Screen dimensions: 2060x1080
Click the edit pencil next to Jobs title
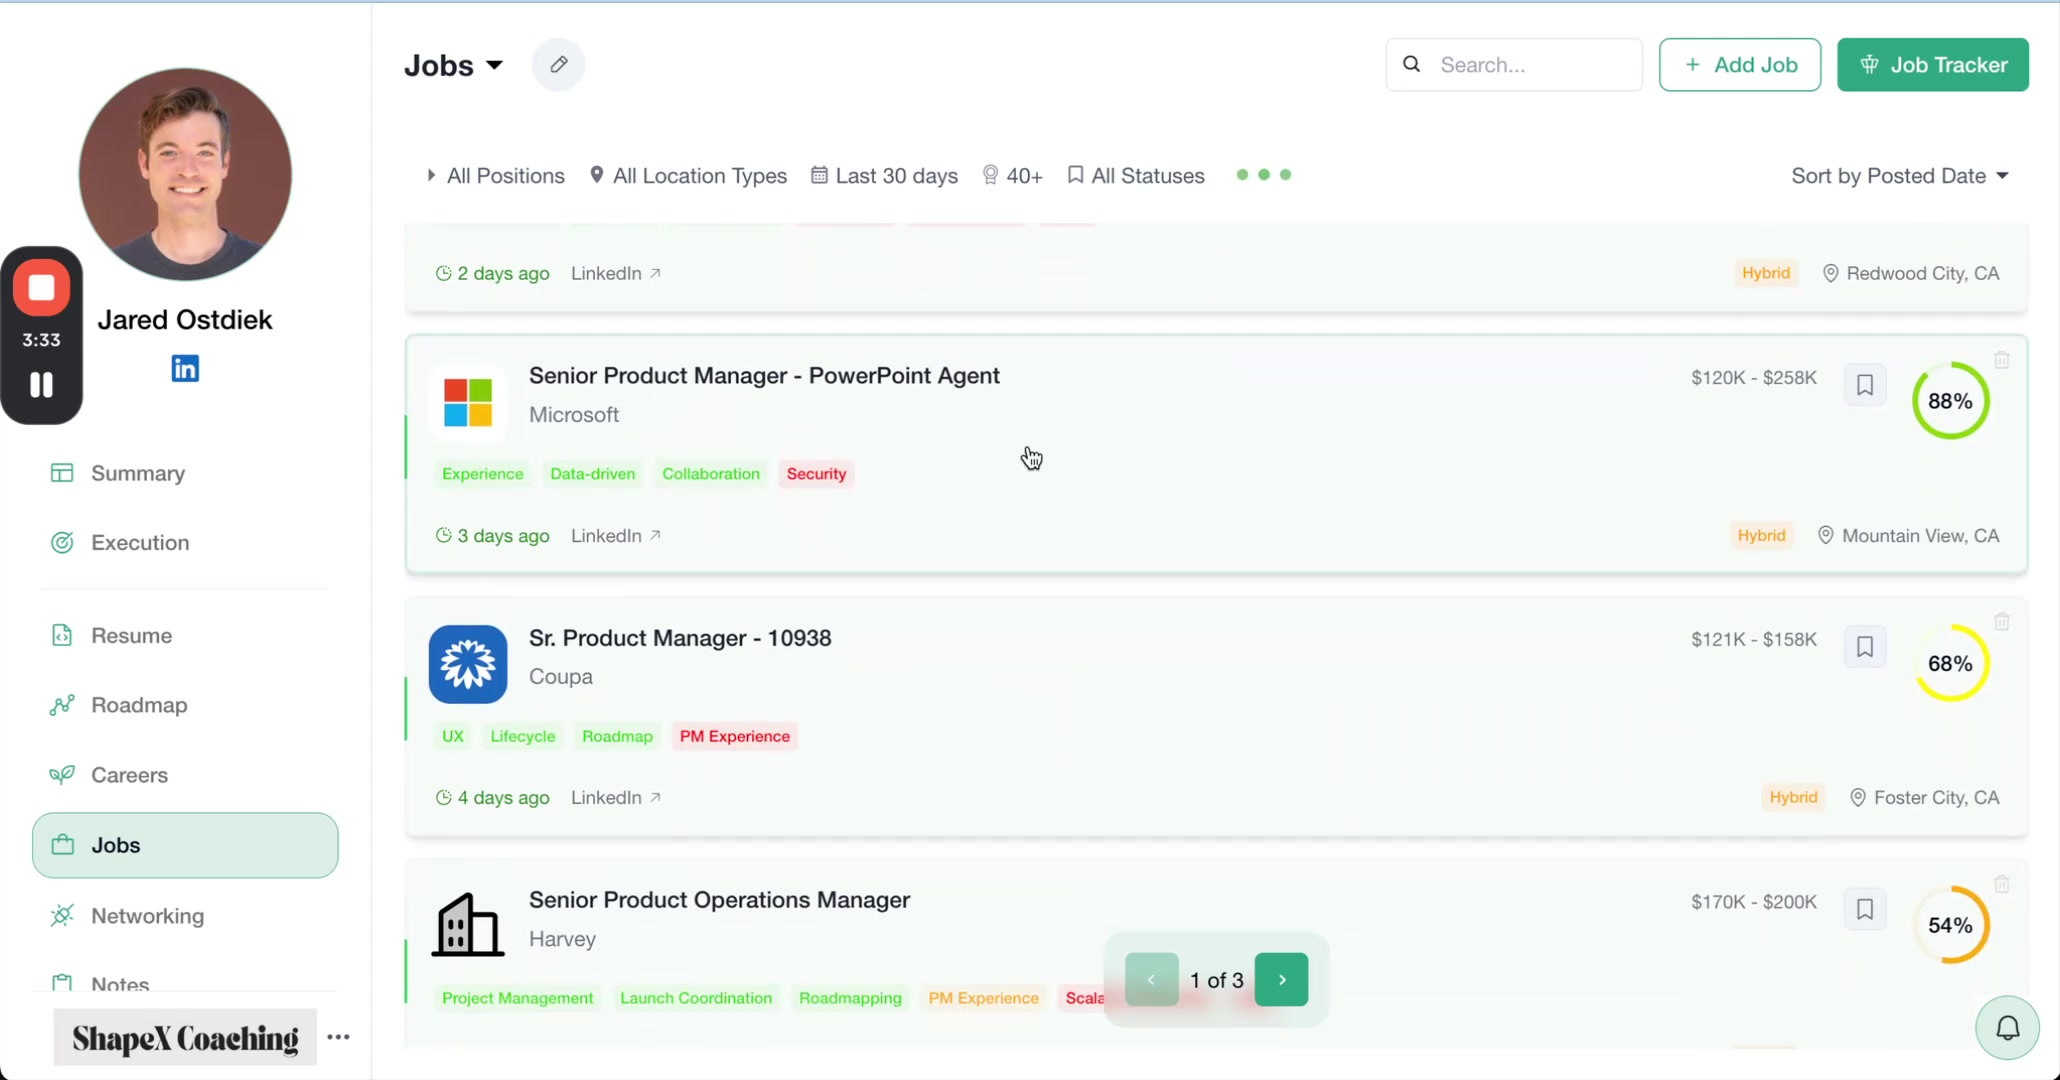pyautogui.click(x=558, y=64)
